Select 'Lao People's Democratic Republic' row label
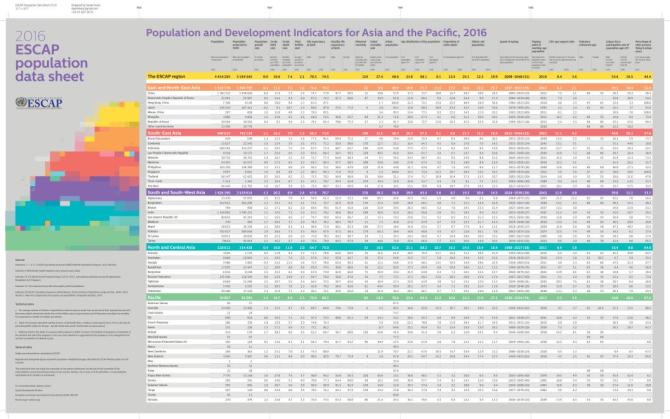This screenshot has width=670, height=419. coord(168,152)
